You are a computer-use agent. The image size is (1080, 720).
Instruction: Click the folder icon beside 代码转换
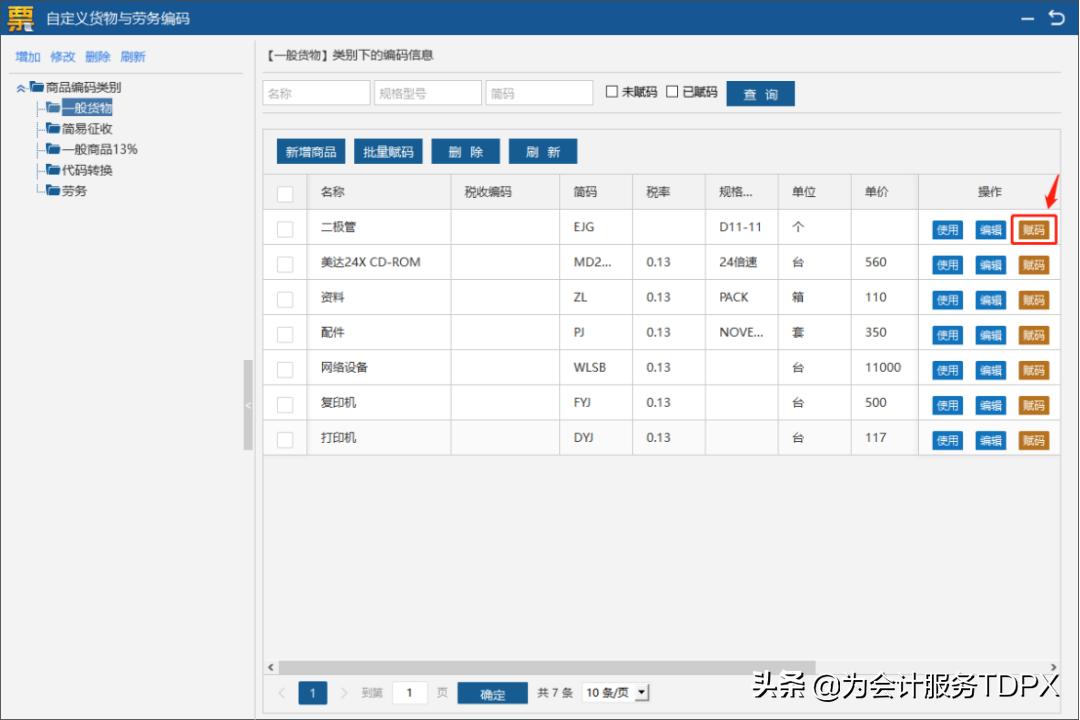pyautogui.click(x=54, y=170)
